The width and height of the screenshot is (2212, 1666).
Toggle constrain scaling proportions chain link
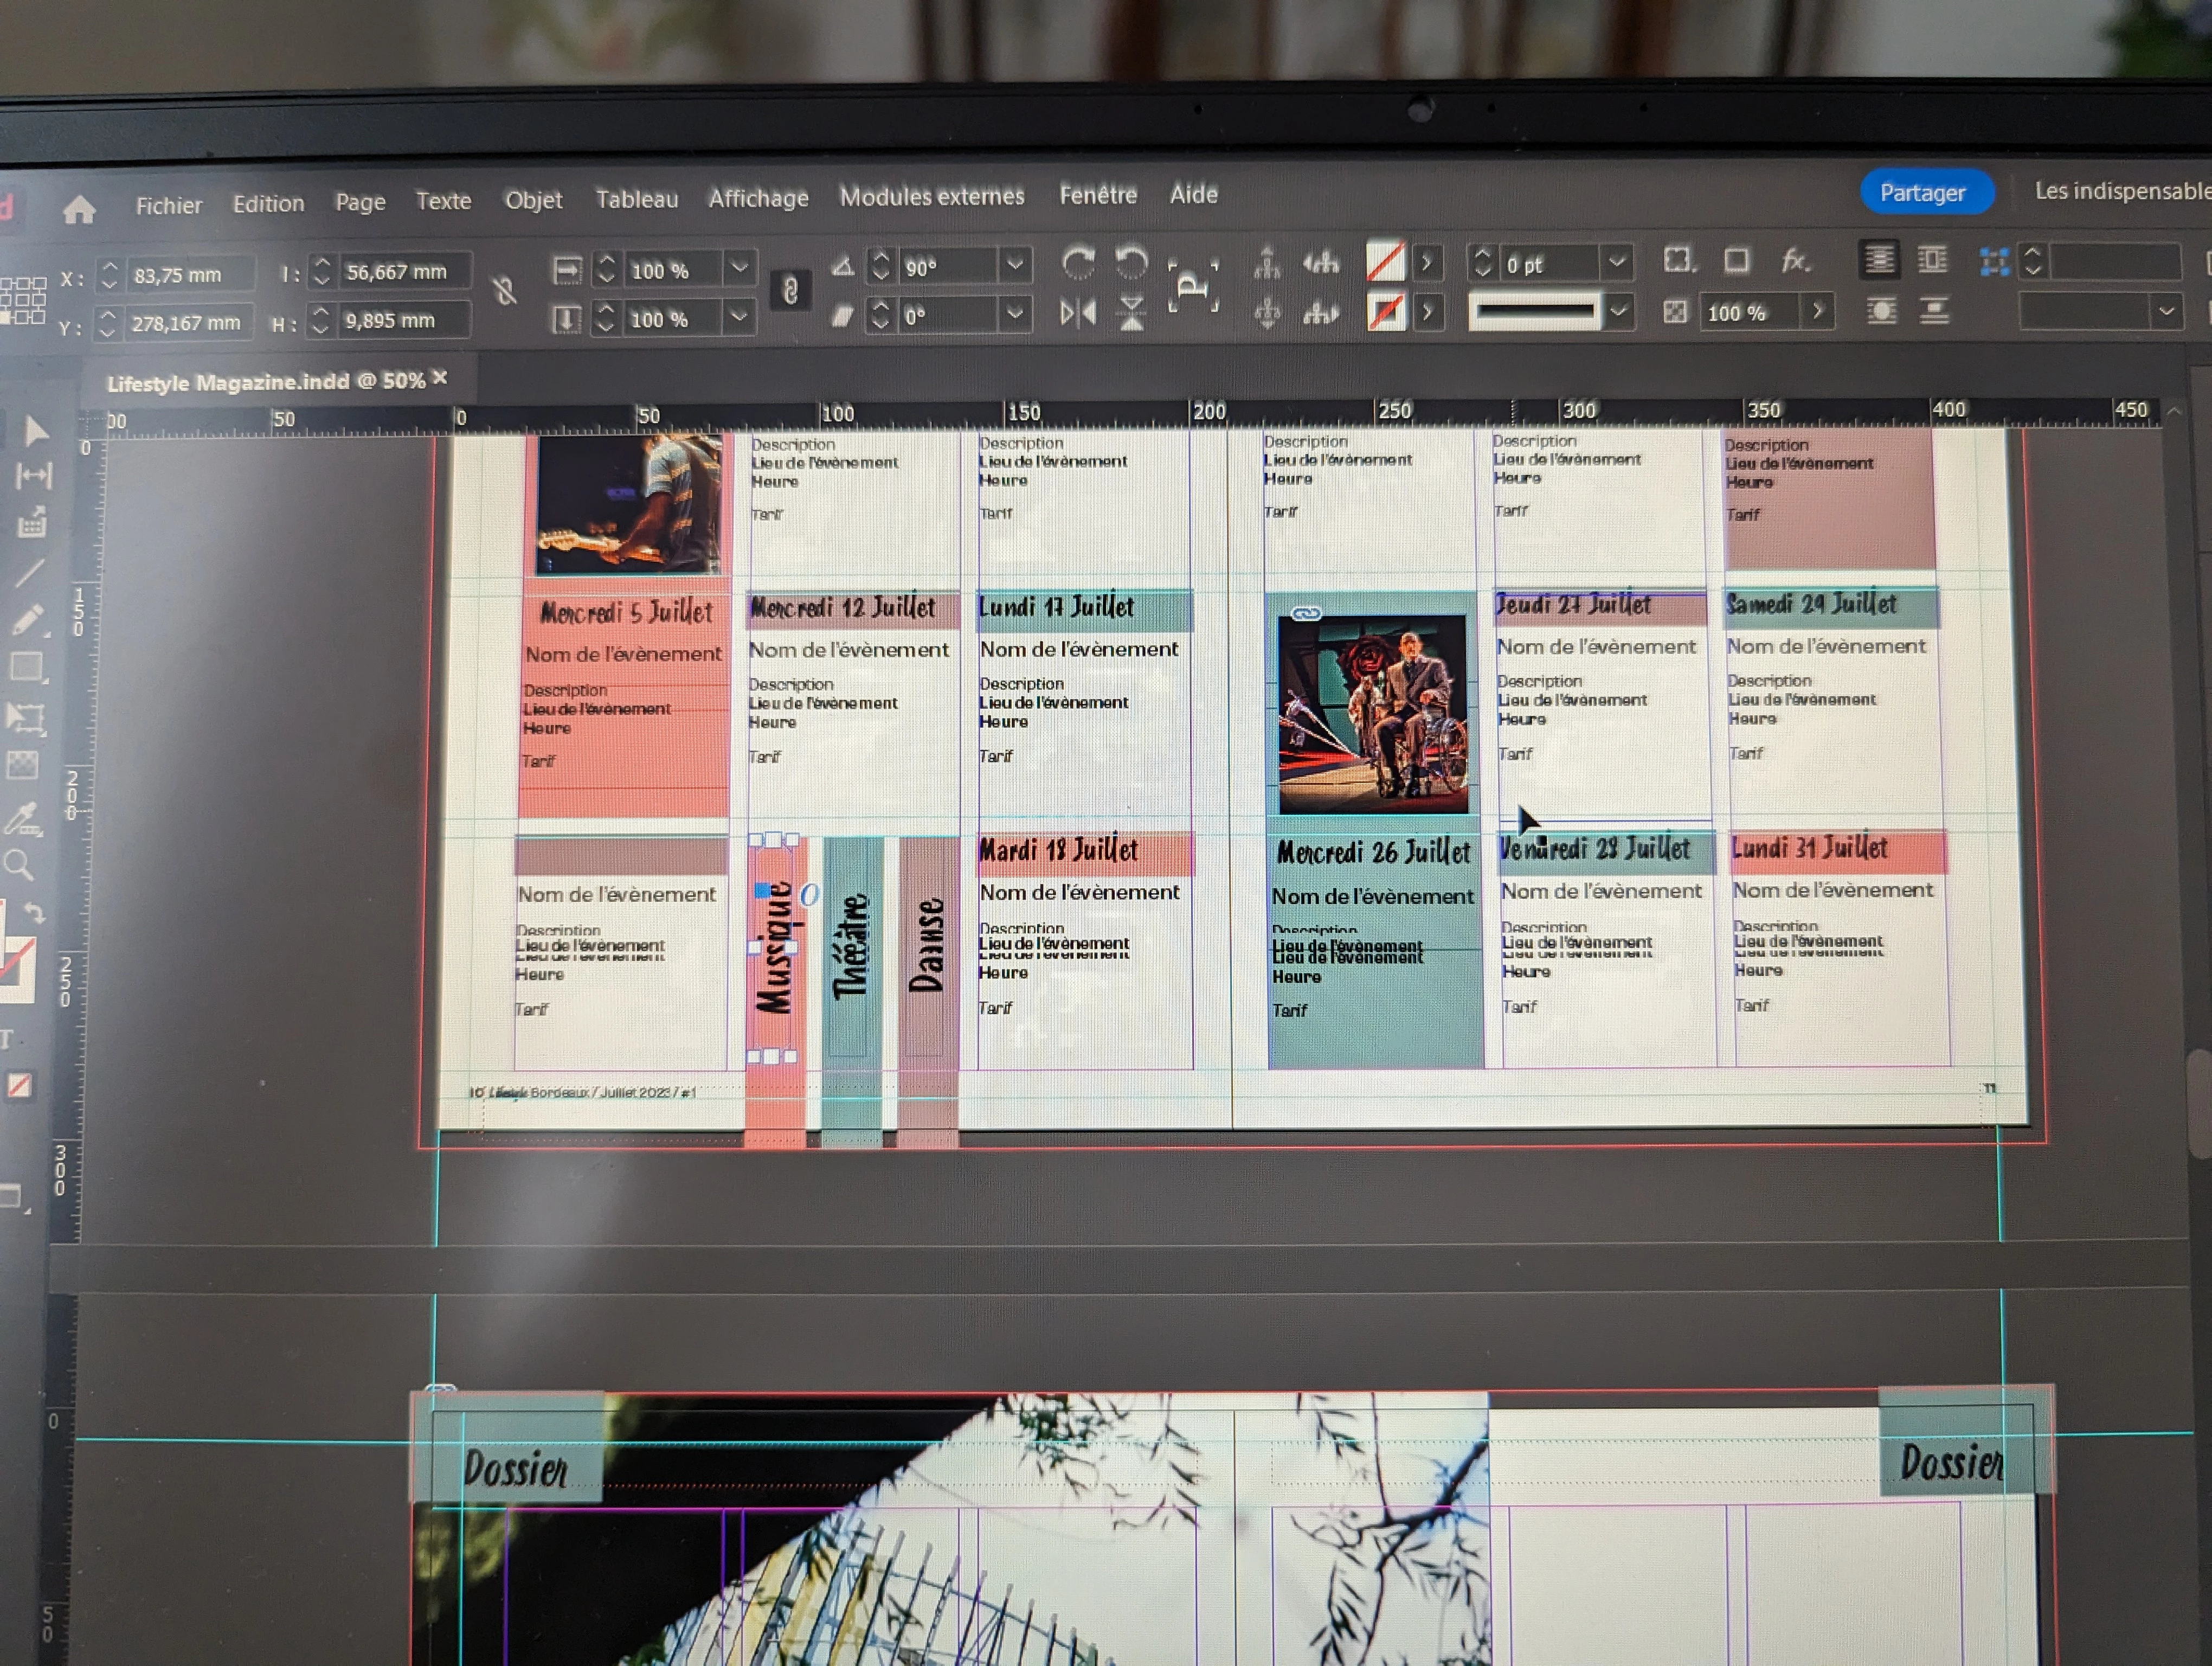[x=790, y=292]
